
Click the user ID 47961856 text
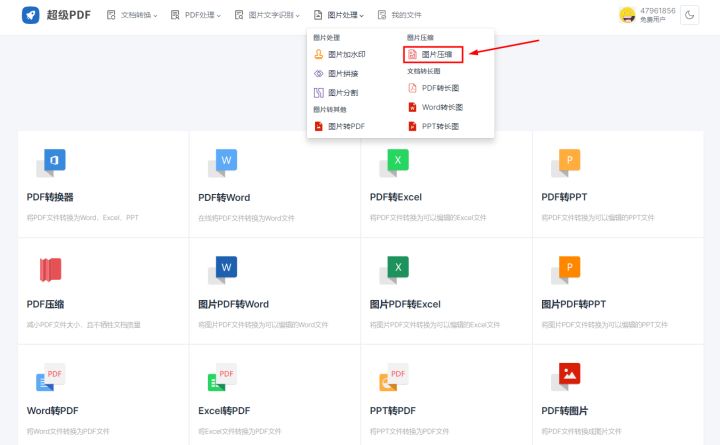[x=658, y=11]
